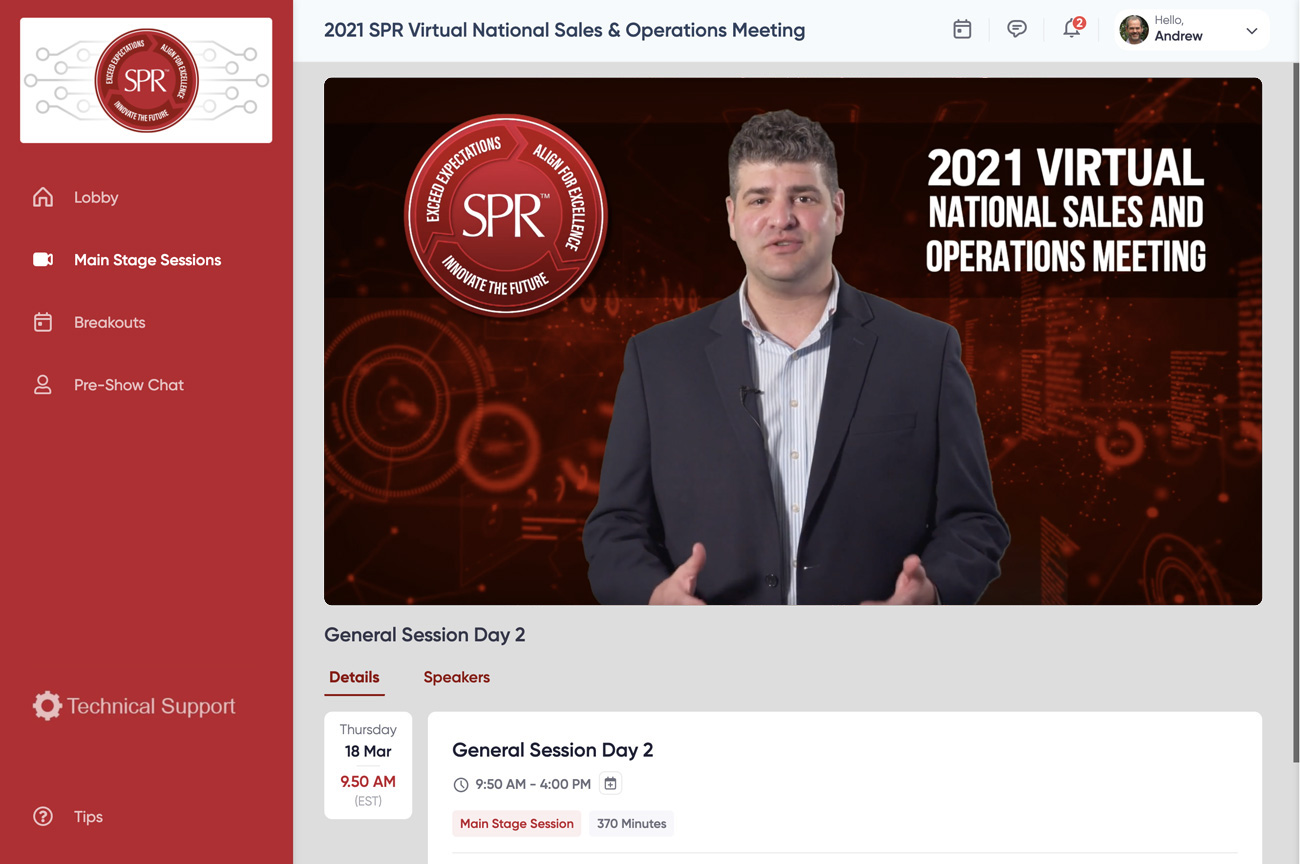Click the session video player

[792, 341]
